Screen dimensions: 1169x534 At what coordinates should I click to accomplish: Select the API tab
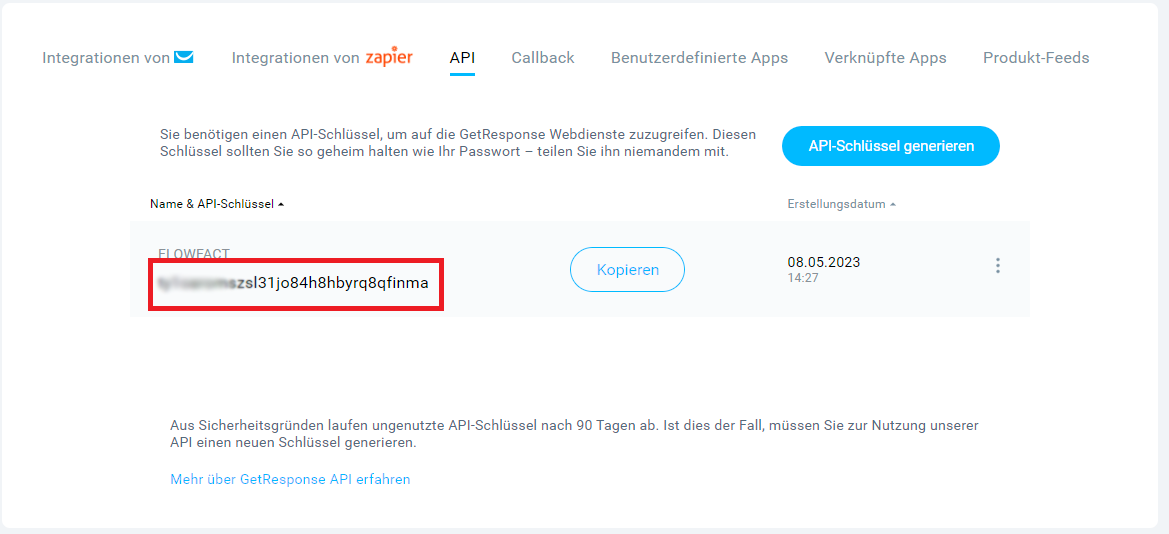click(x=462, y=57)
